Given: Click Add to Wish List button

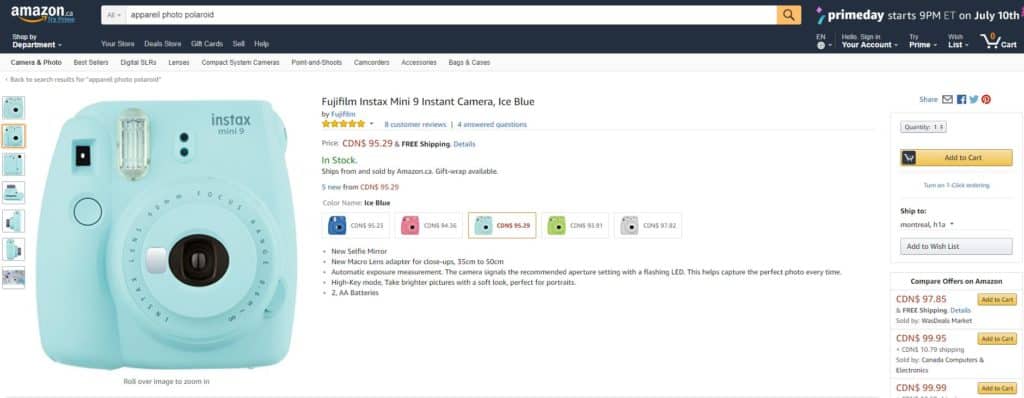Looking at the screenshot, I should pyautogui.click(x=957, y=246).
